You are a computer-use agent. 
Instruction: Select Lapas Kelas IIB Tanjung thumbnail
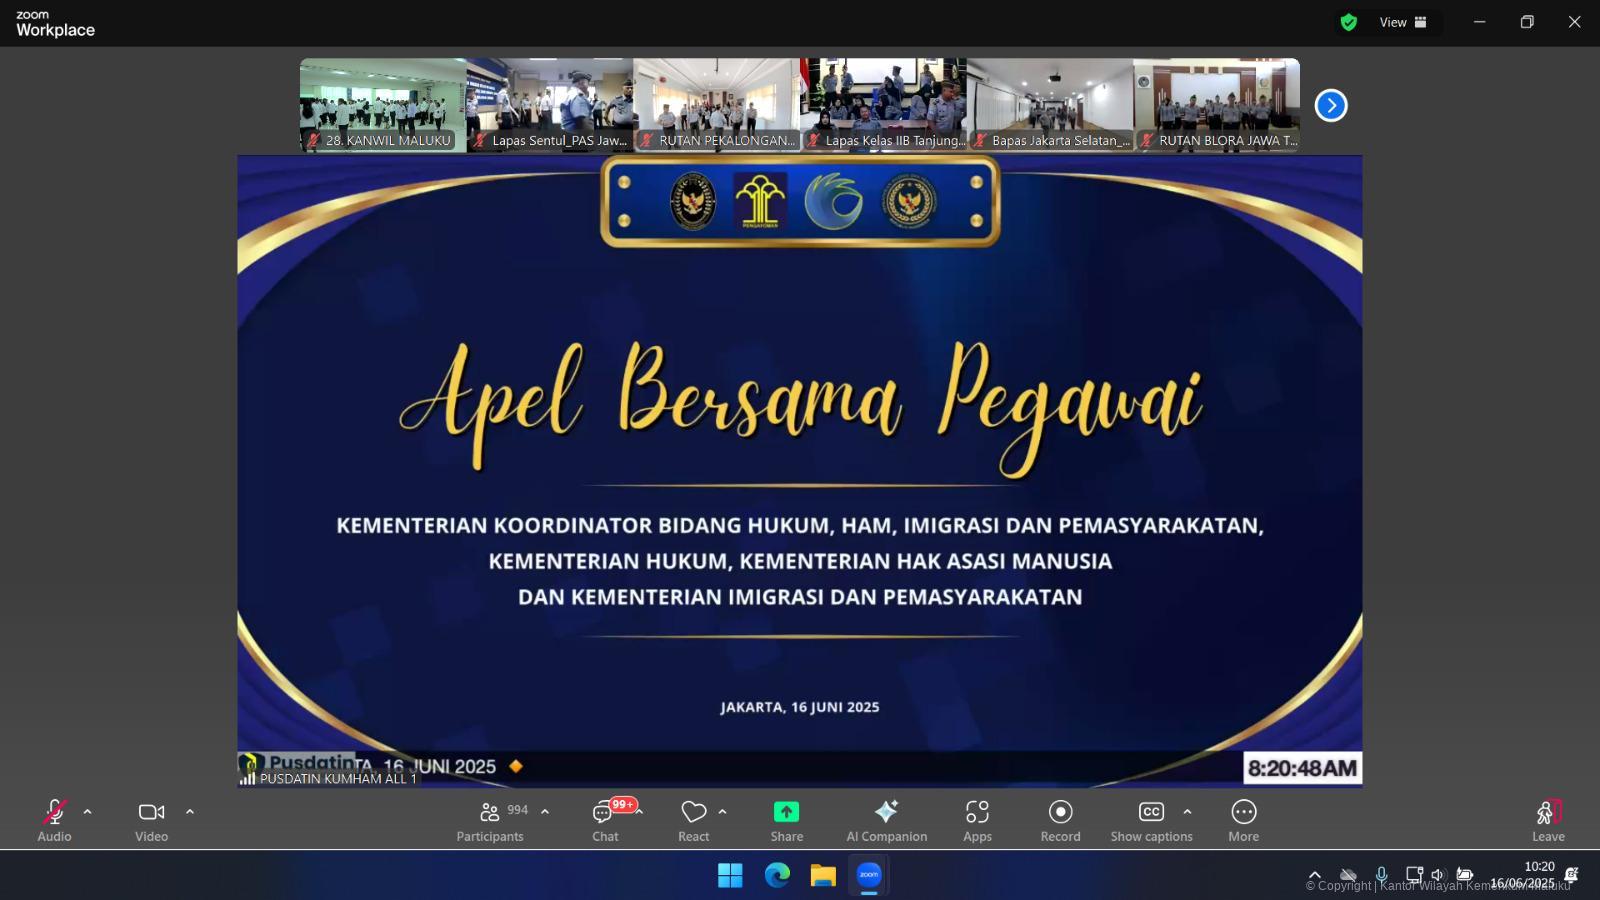coord(884,105)
